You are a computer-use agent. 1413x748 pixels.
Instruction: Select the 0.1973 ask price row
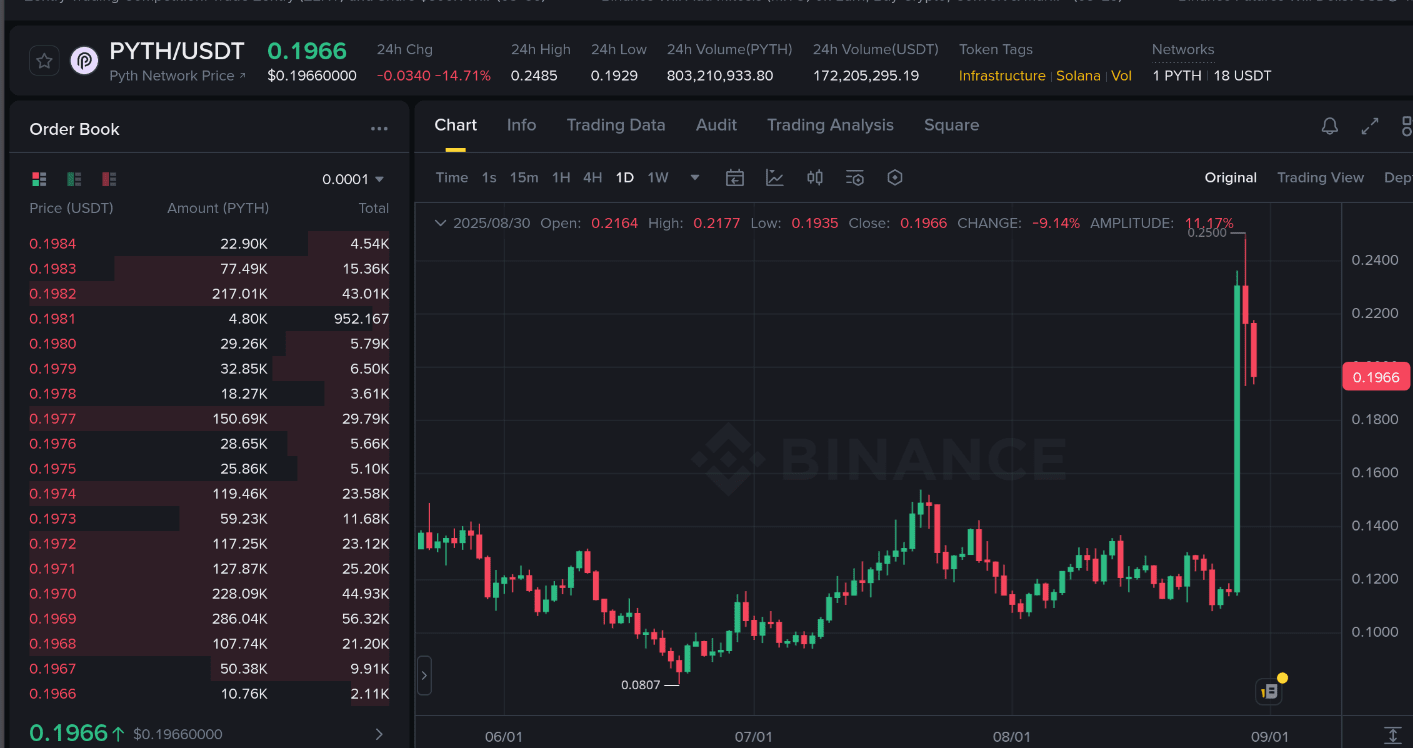coord(209,519)
